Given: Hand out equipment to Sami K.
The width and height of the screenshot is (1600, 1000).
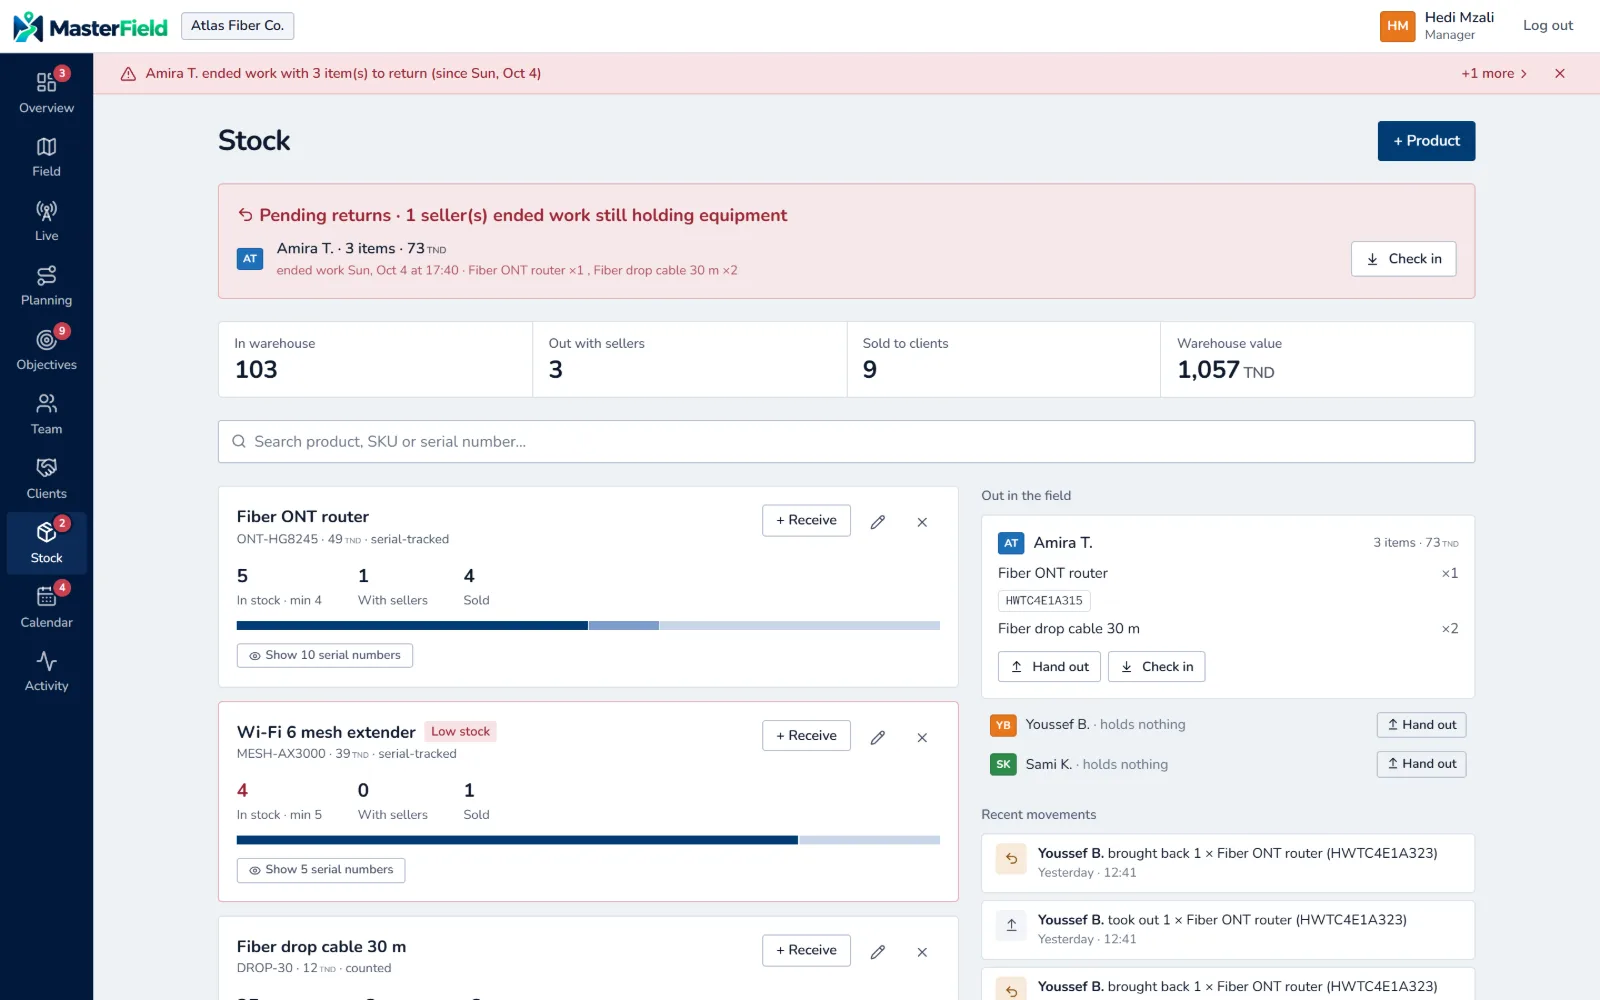Looking at the screenshot, I should click(x=1421, y=764).
